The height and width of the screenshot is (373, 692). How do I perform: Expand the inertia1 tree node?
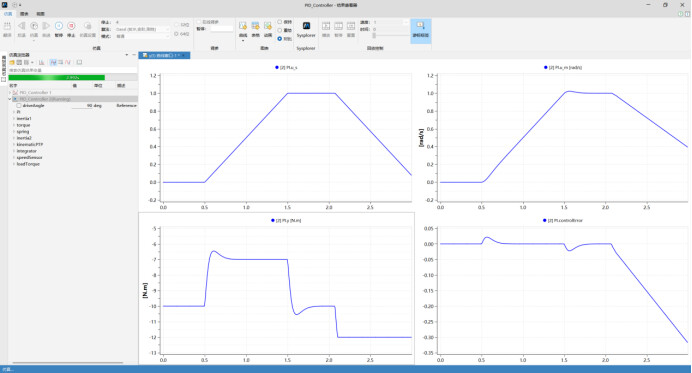click(x=14, y=119)
